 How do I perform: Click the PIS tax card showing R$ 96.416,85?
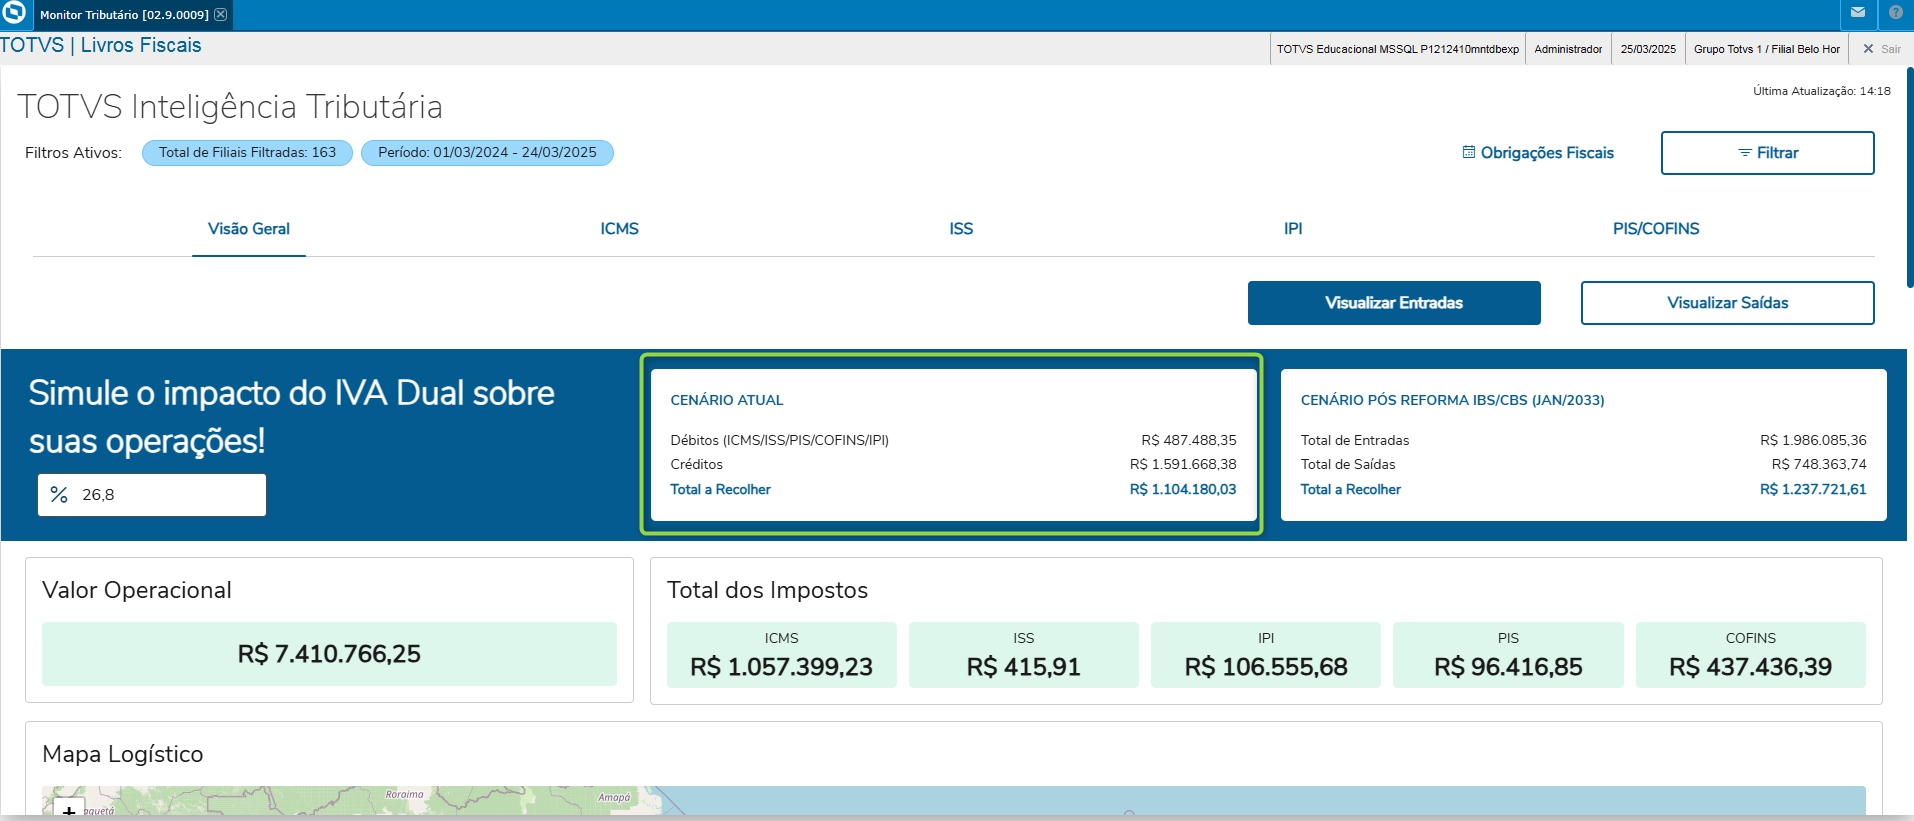(x=1508, y=655)
